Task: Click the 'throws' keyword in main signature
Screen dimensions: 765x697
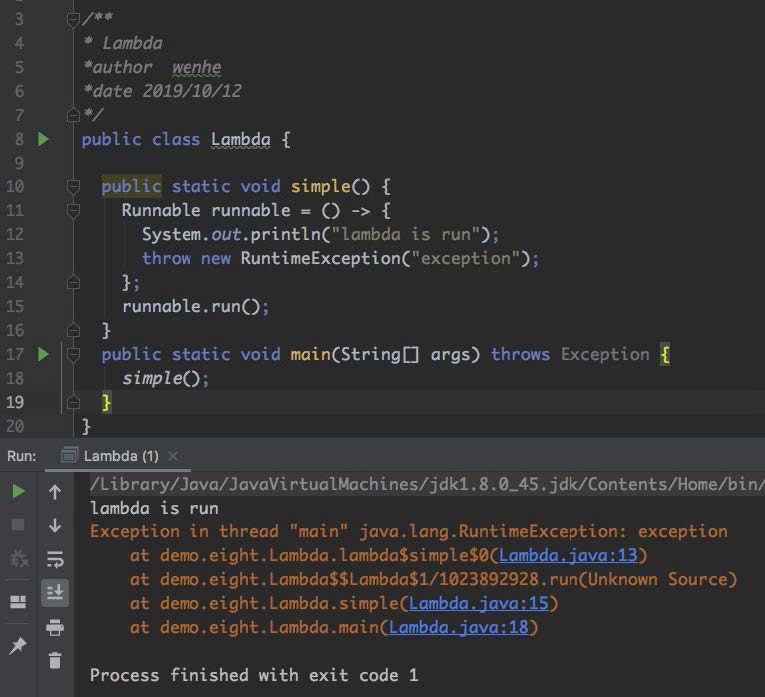Action: [x=520, y=354]
